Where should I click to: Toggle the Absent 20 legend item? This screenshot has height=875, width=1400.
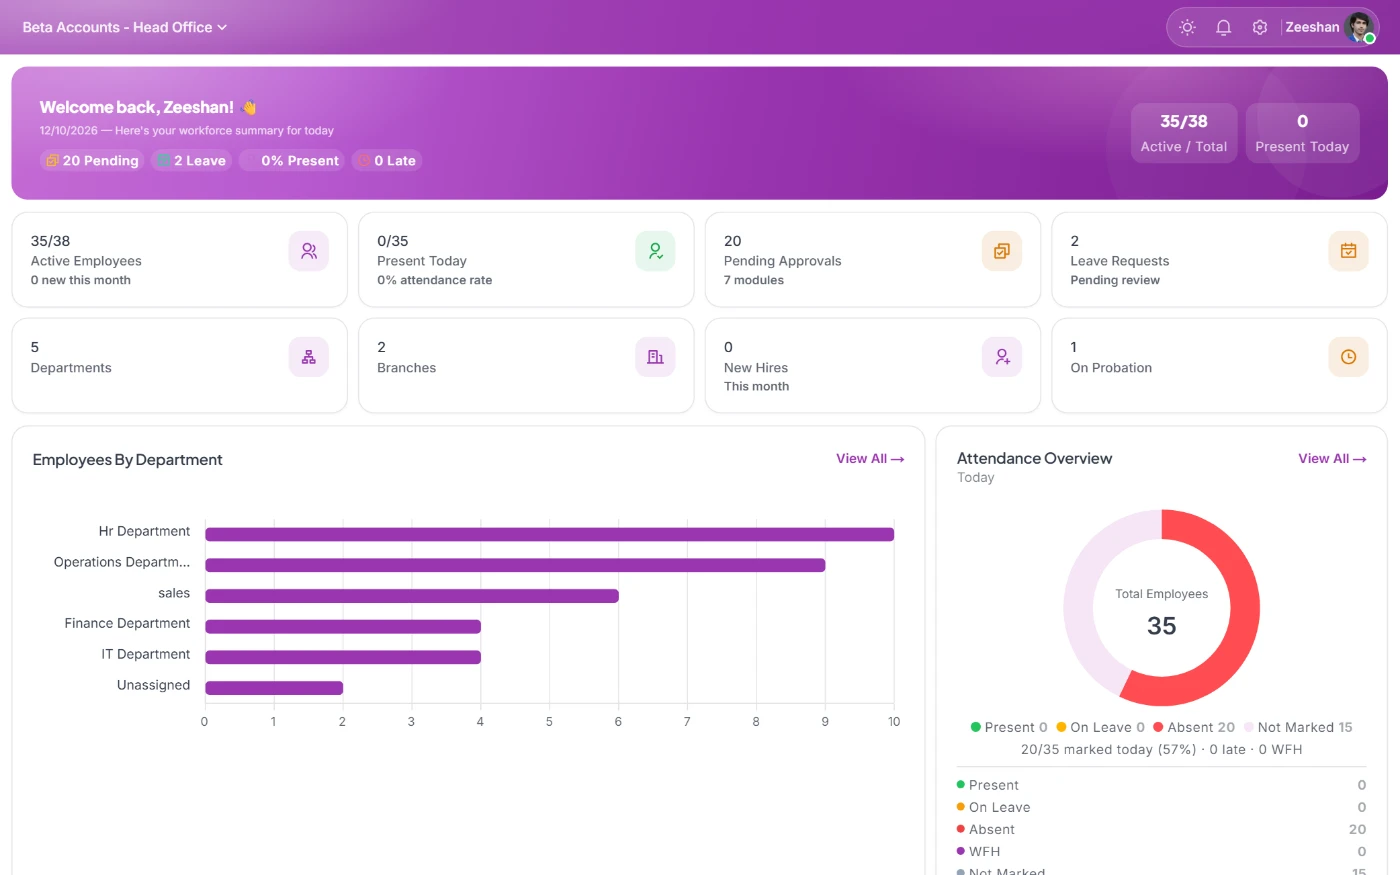(x=1194, y=727)
